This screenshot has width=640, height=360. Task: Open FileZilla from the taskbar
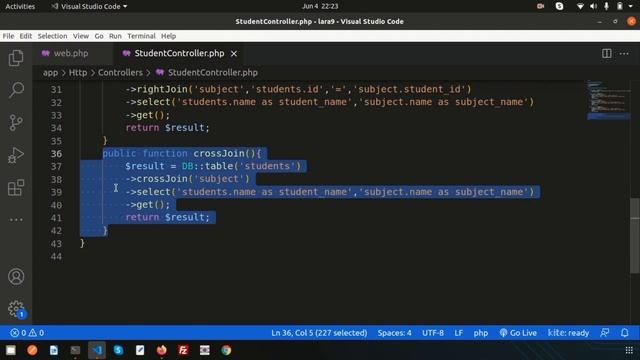(183, 350)
